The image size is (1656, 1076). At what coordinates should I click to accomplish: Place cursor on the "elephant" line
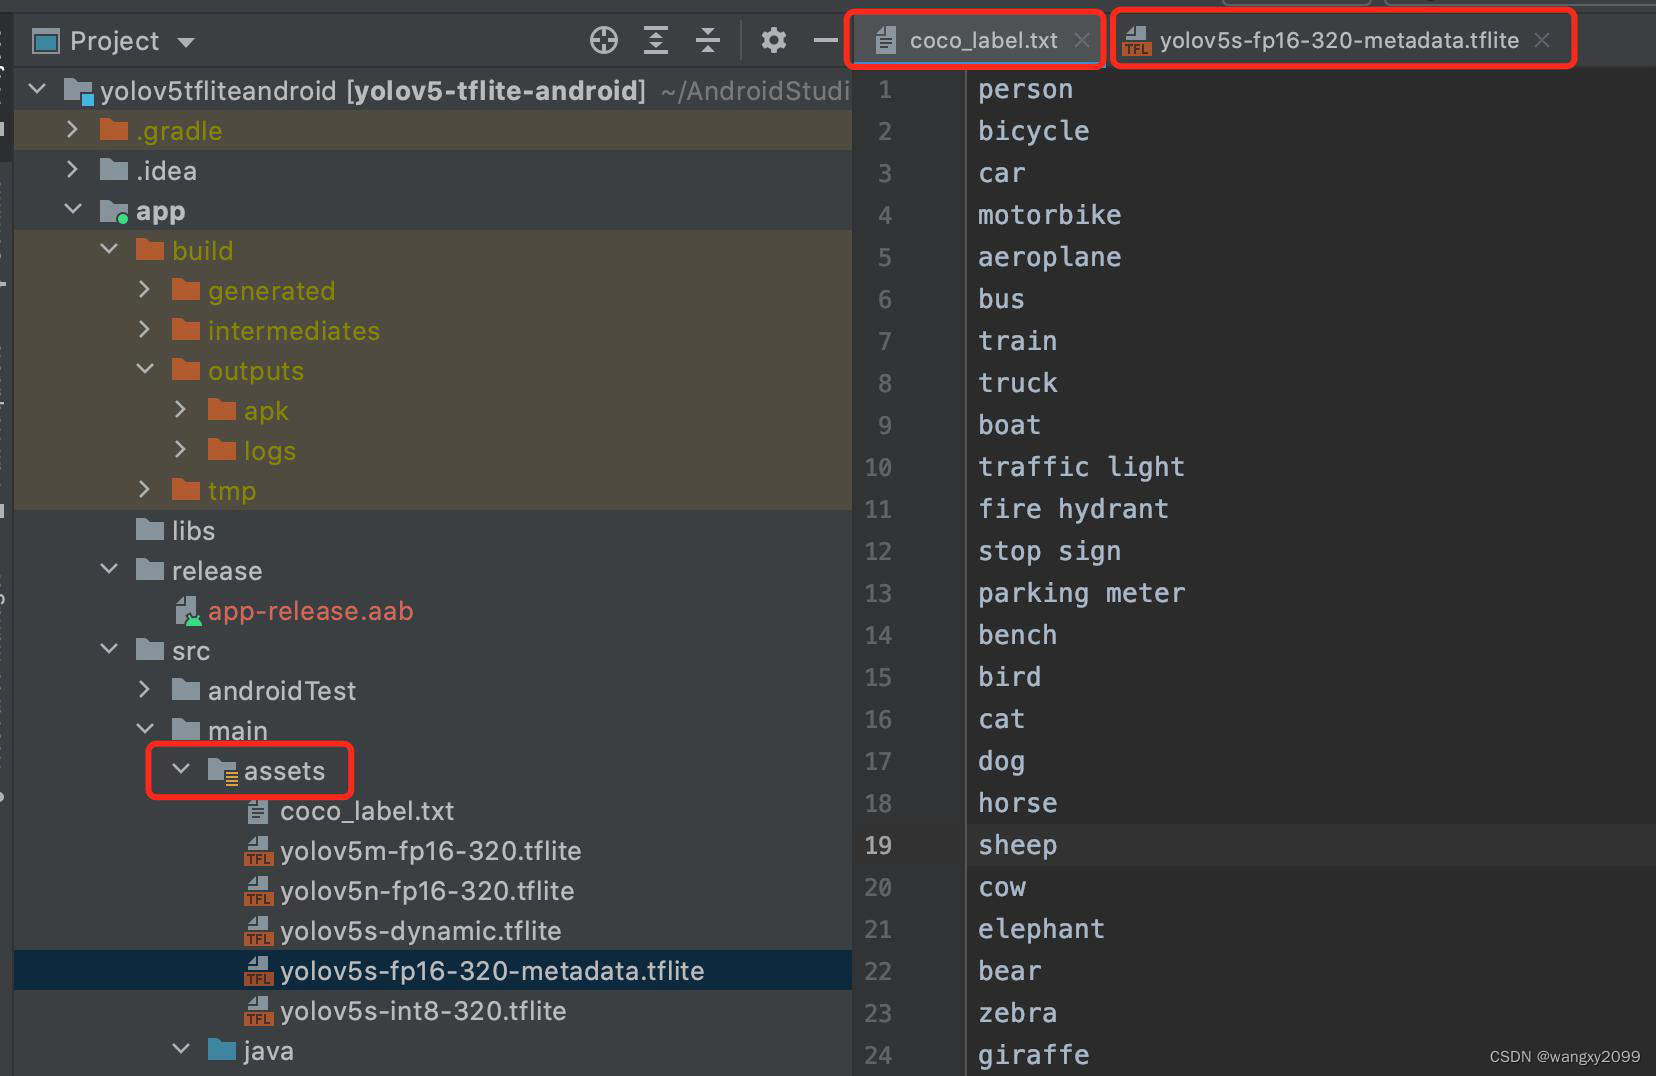(1041, 929)
